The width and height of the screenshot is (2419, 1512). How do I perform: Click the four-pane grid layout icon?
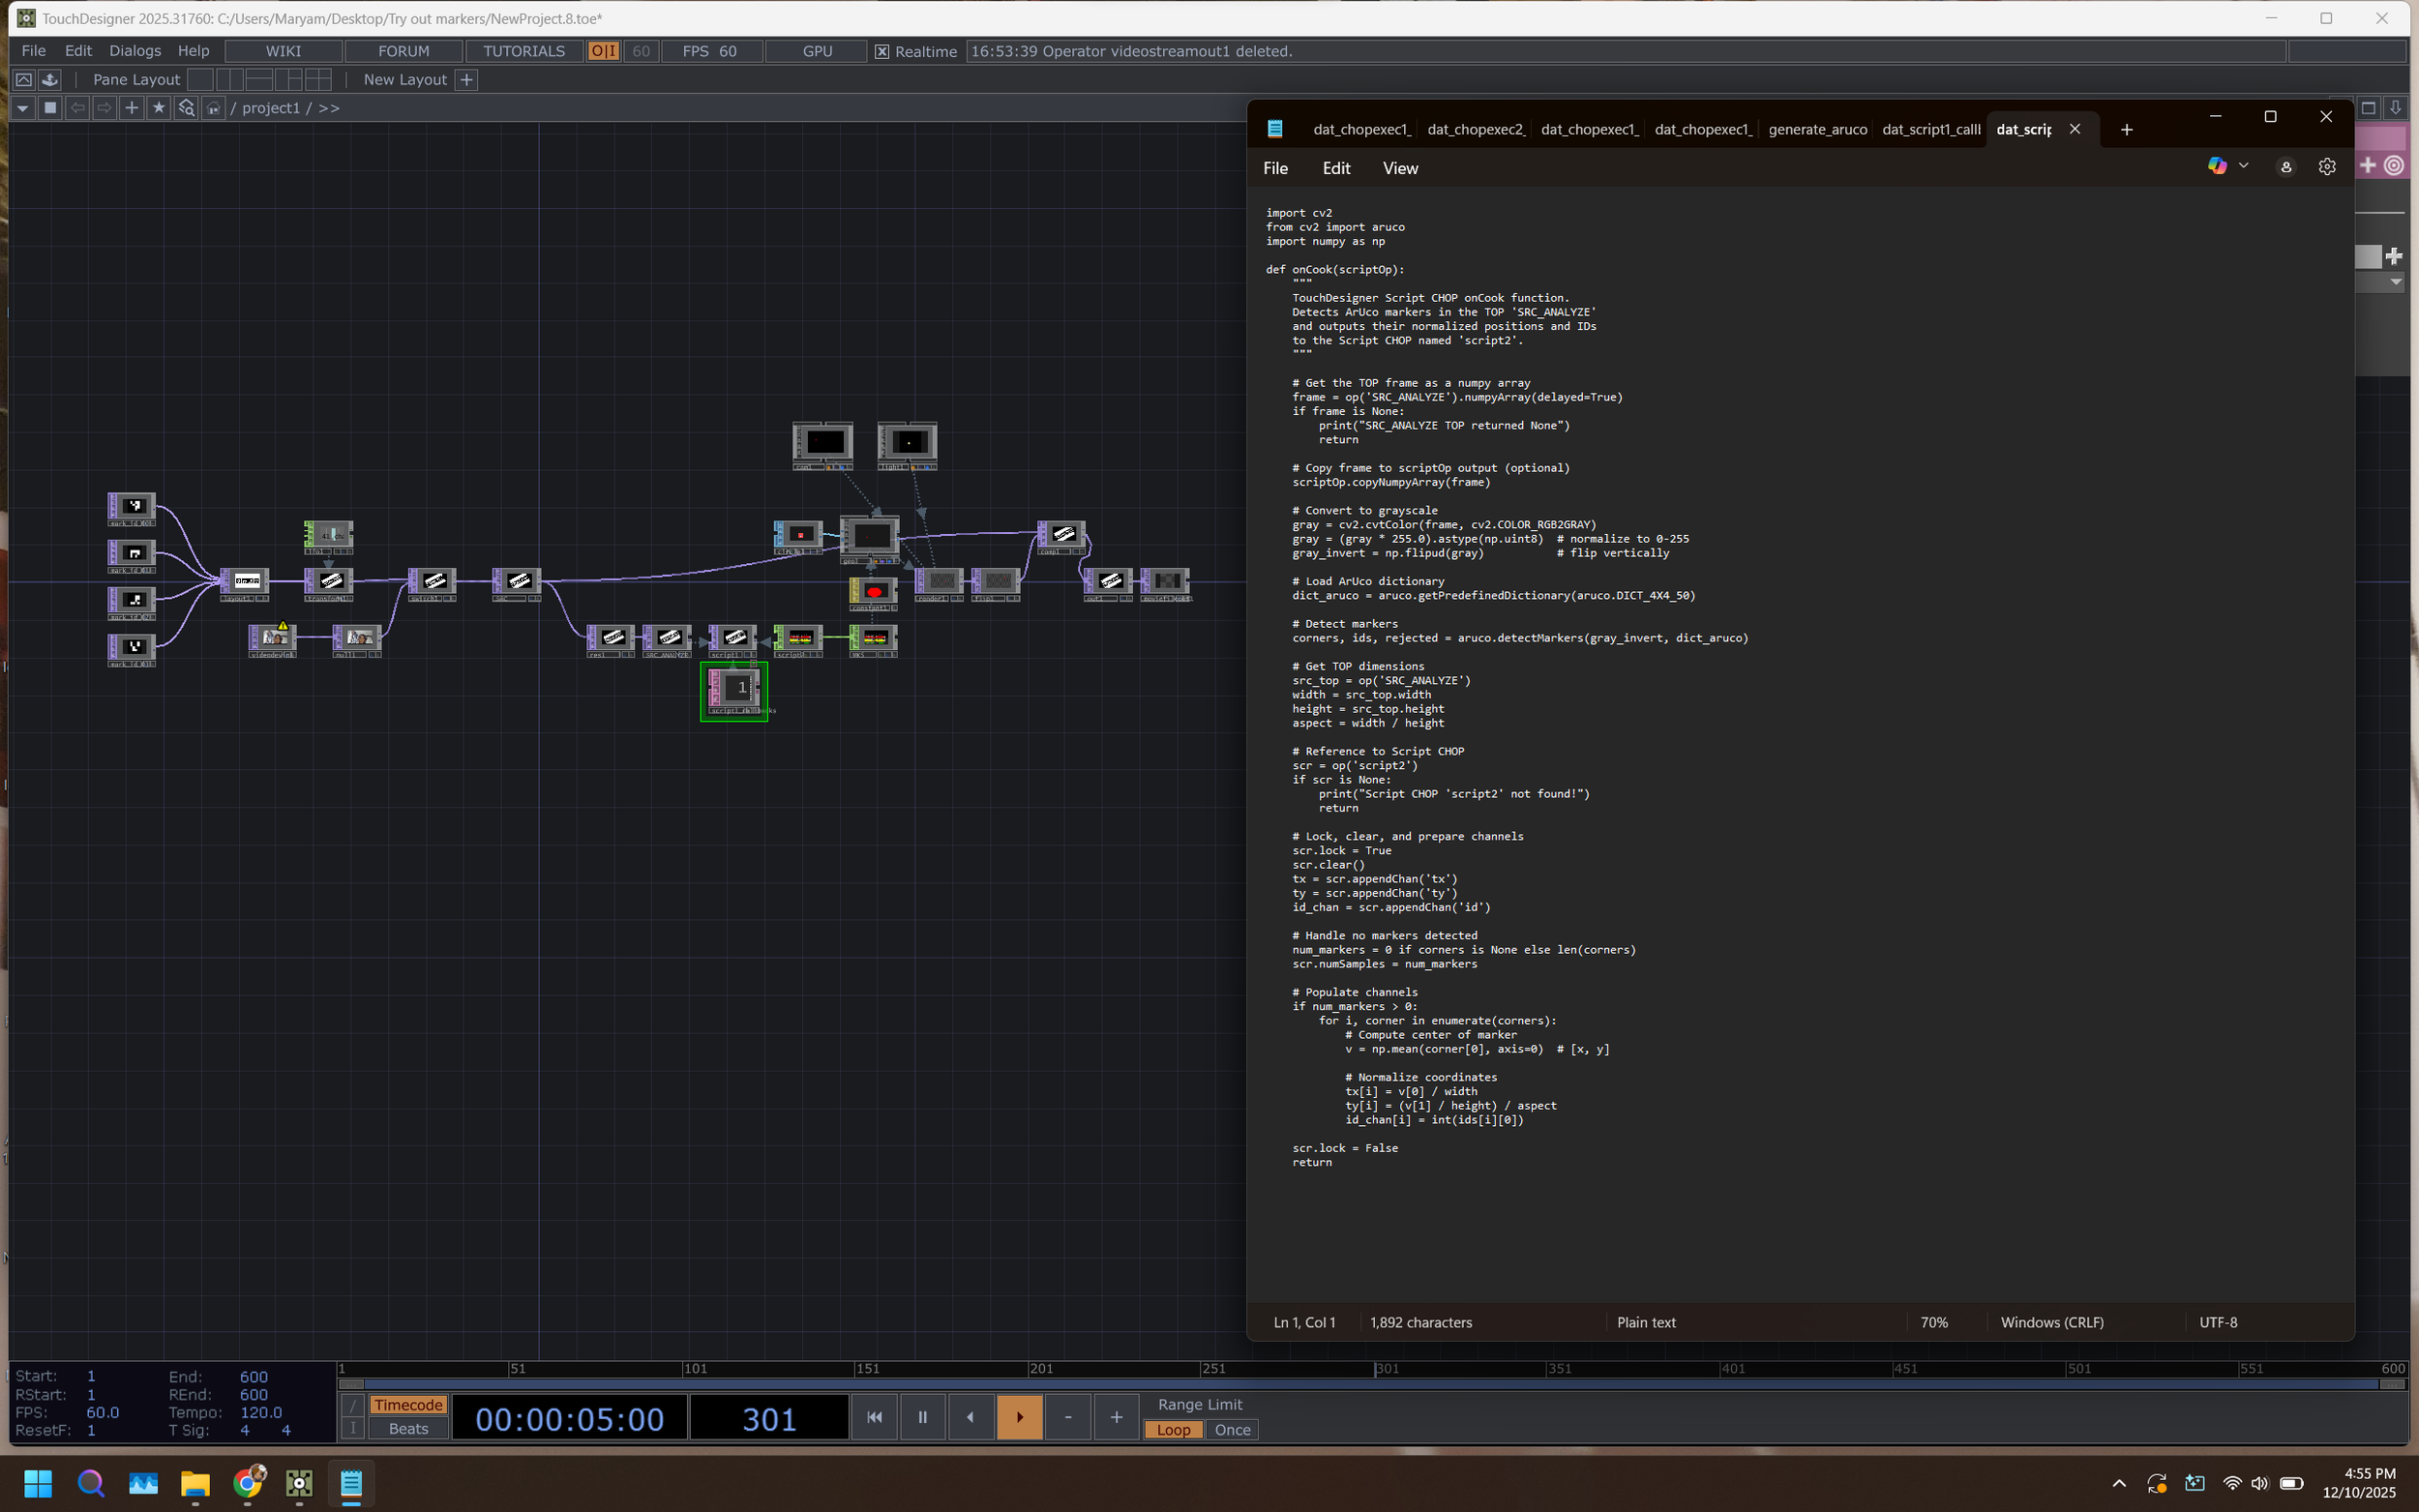click(x=318, y=79)
